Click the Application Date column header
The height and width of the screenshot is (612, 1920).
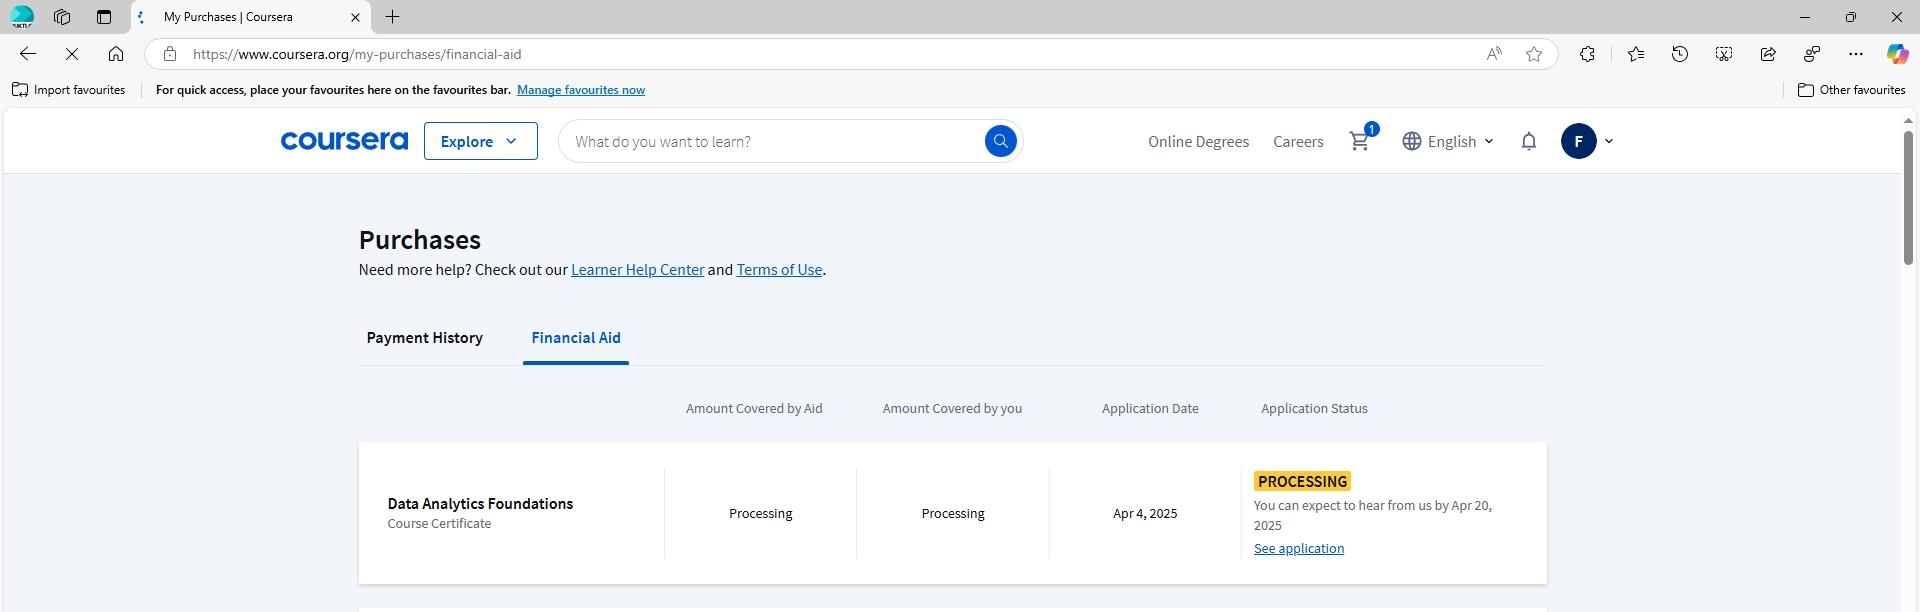pyautogui.click(x=1150, y=409)
